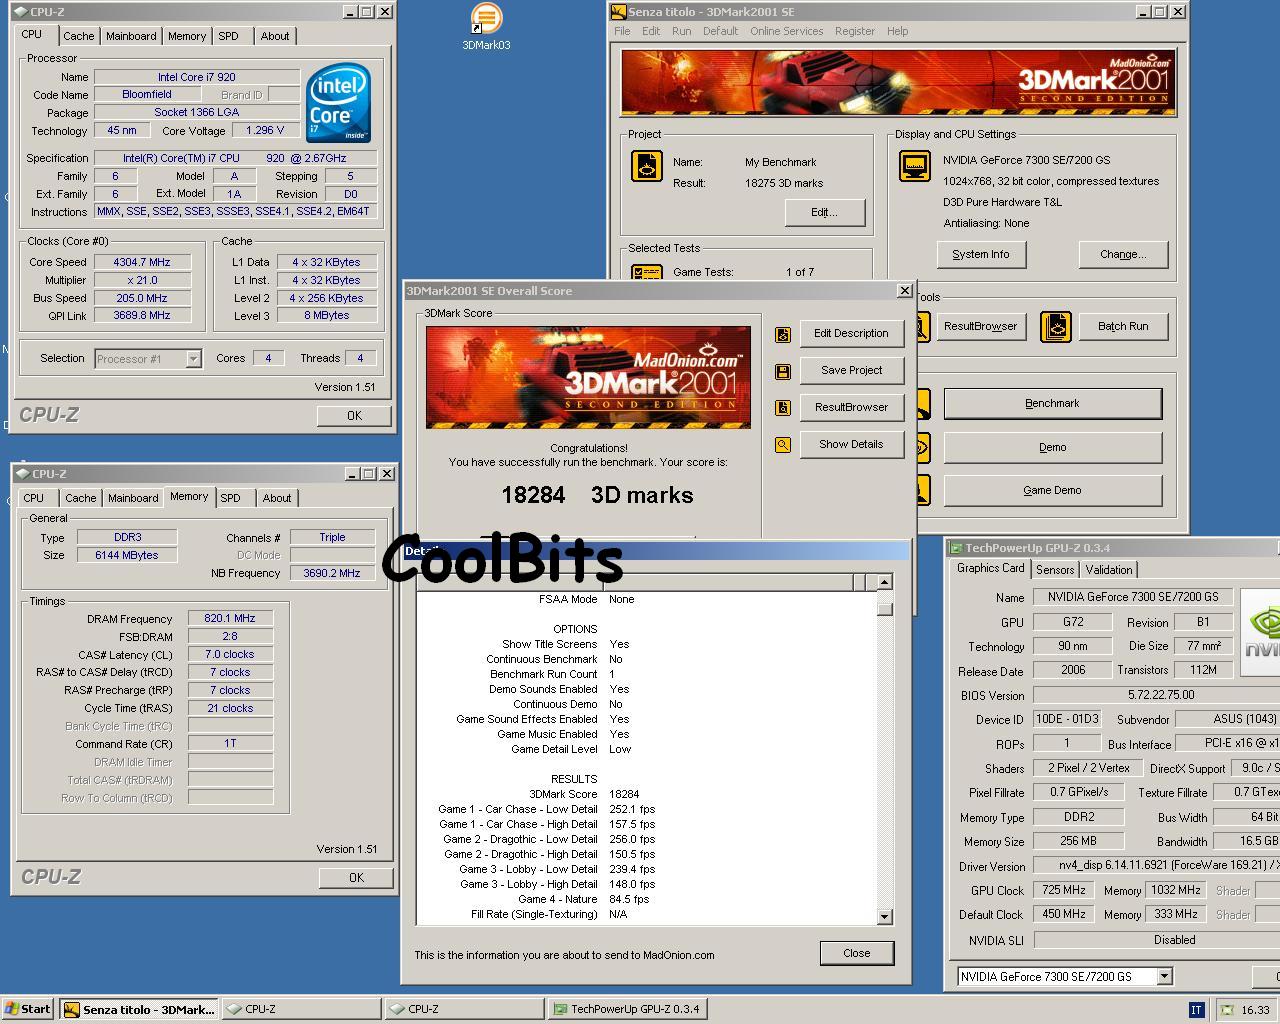Switch to Cache tab in top CPU-Z
The width and height of the screenshot is (1280, 1024).
[79, 36]
